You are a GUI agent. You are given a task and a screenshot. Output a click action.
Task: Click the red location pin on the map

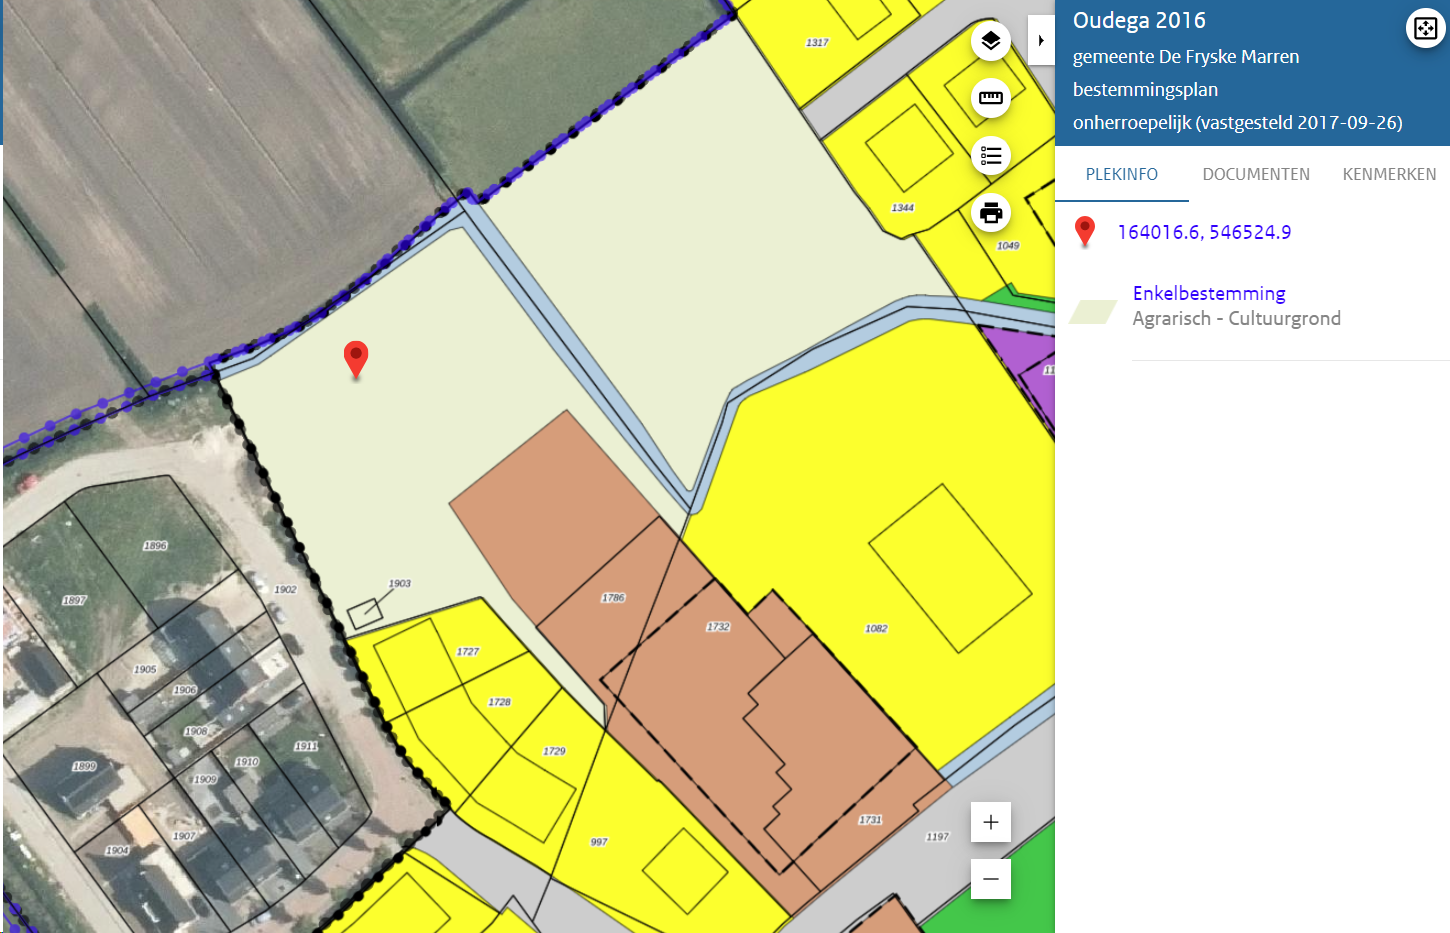(356, 359)
